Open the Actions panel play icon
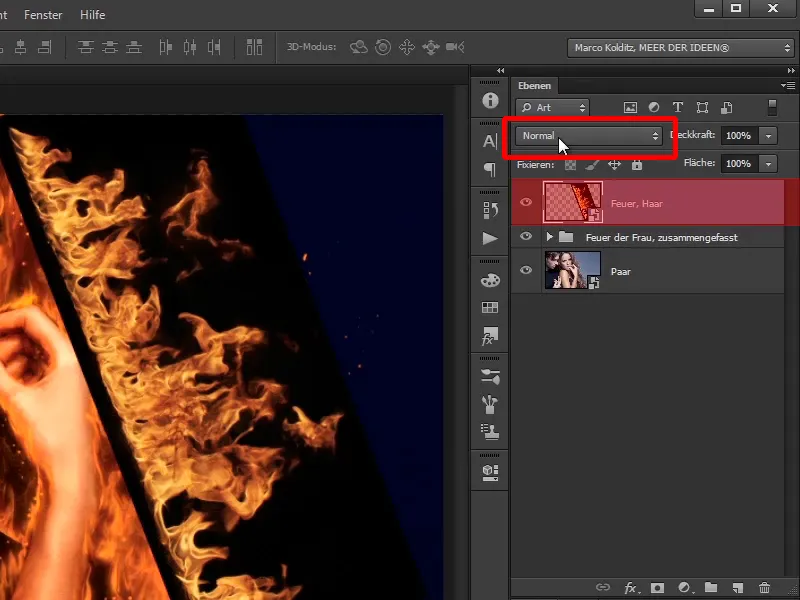This screenshot has height=600, width=800. 490,238
